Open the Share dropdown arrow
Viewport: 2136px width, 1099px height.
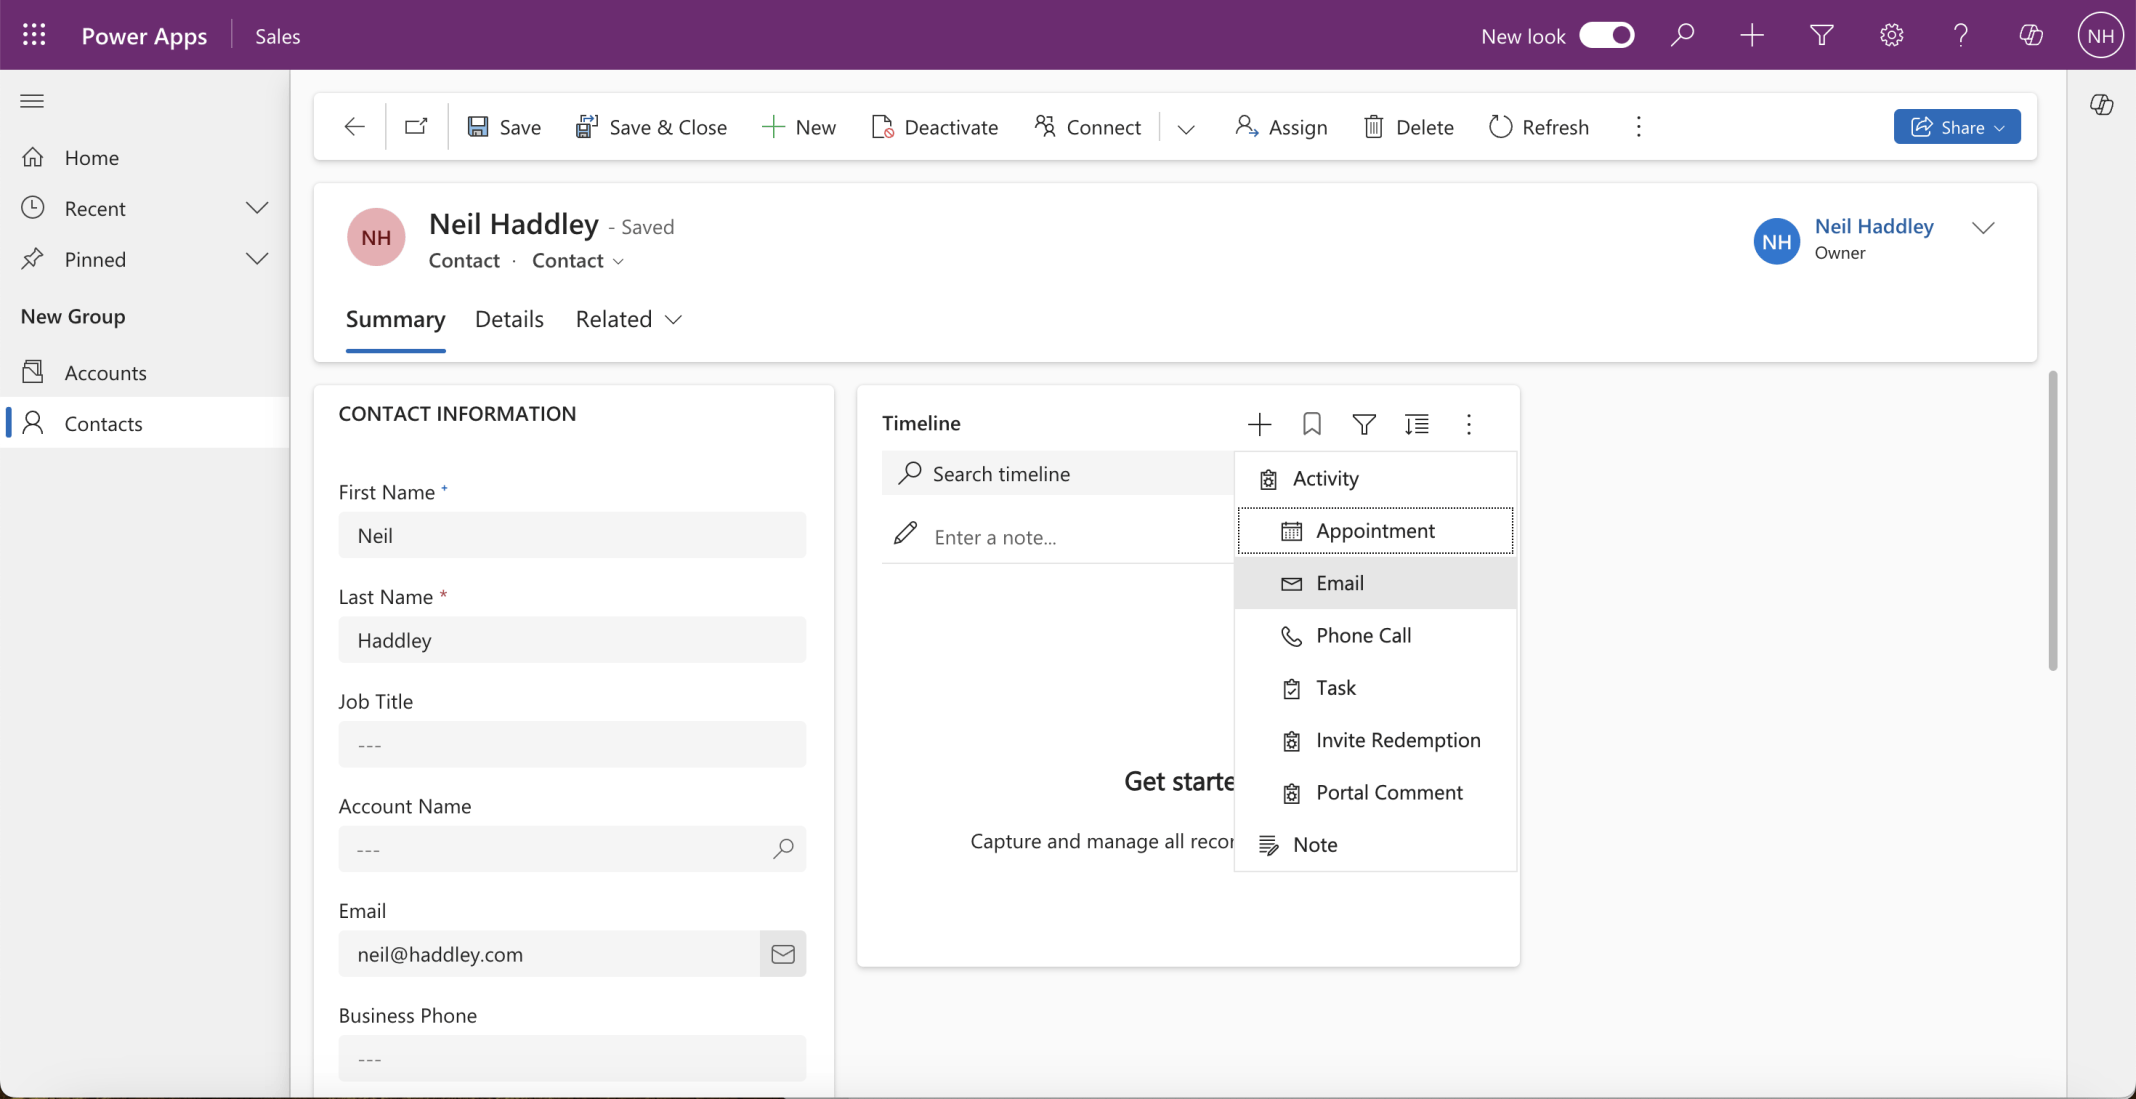click(x=1998, y=126)
